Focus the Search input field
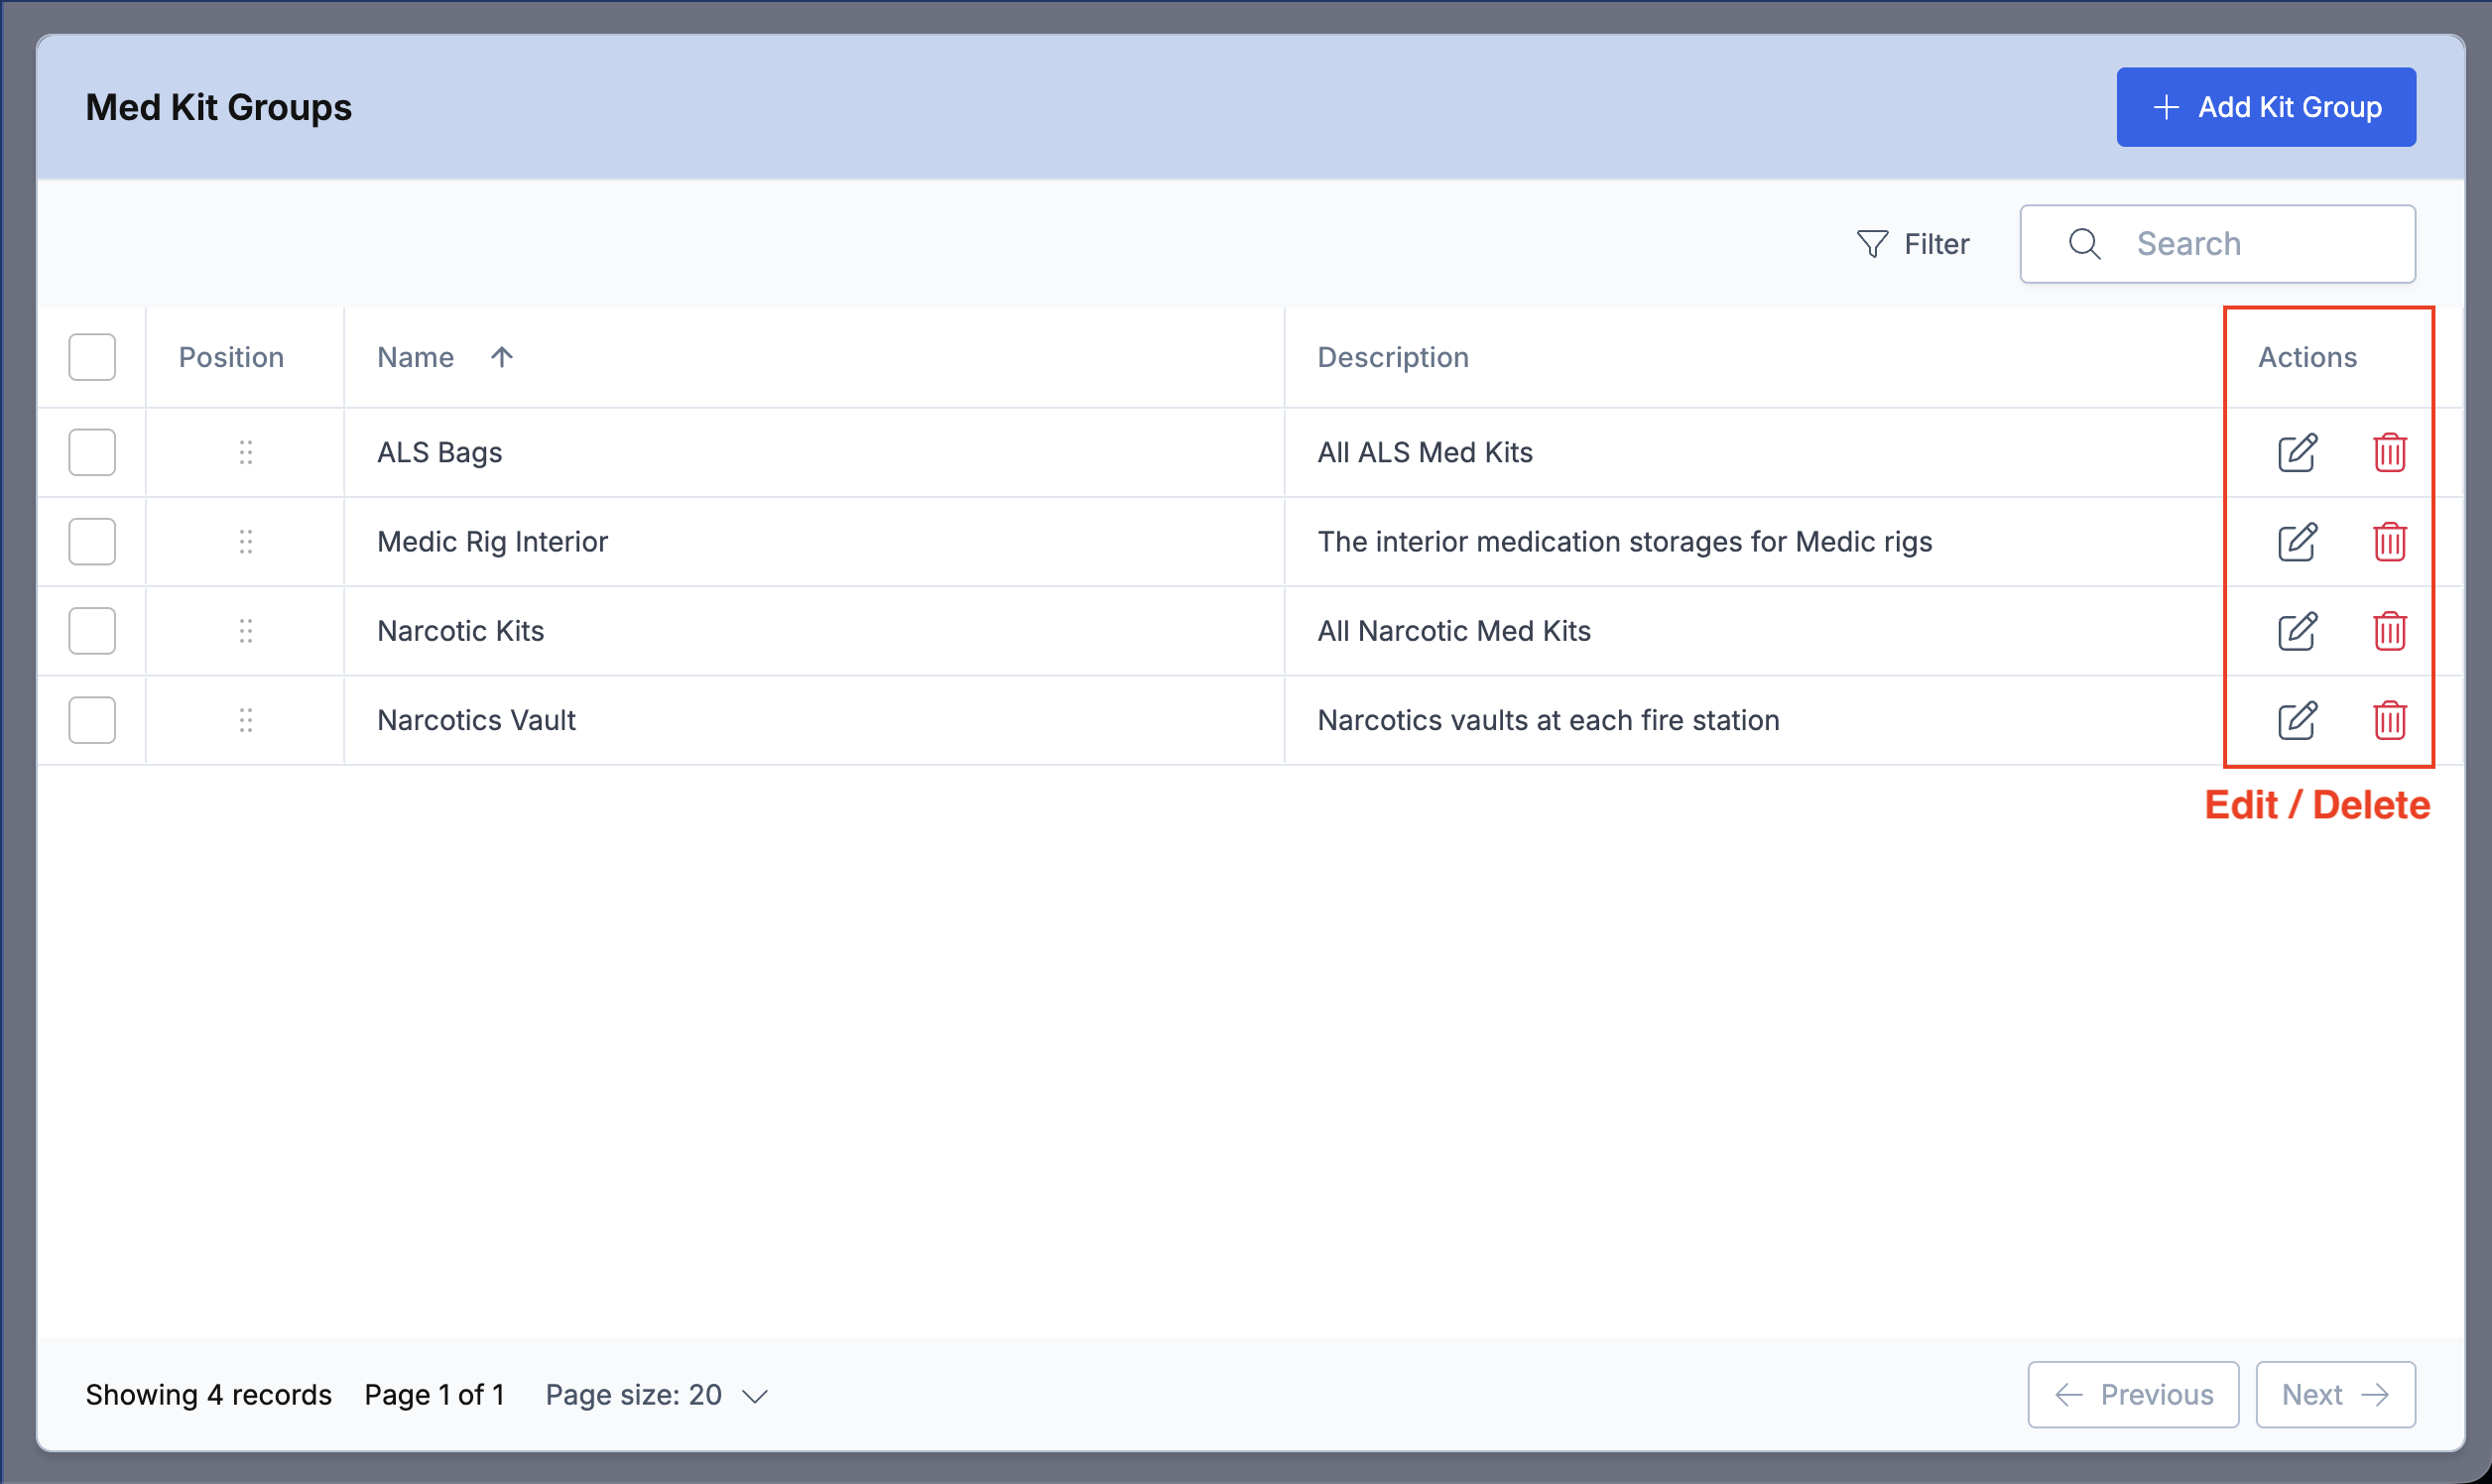Viewport: 2492px width, 1484px height. click(2217, 244)
